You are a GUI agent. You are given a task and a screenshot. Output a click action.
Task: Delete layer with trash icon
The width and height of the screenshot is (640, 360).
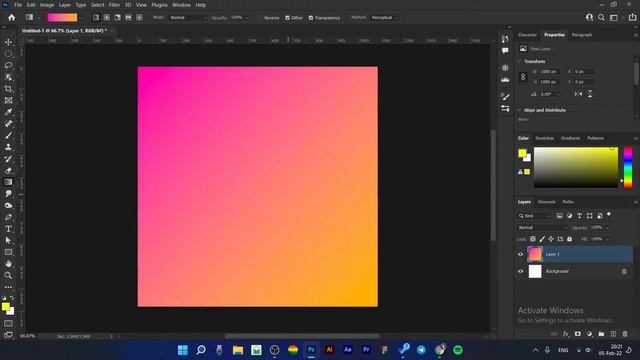(625, 334)
